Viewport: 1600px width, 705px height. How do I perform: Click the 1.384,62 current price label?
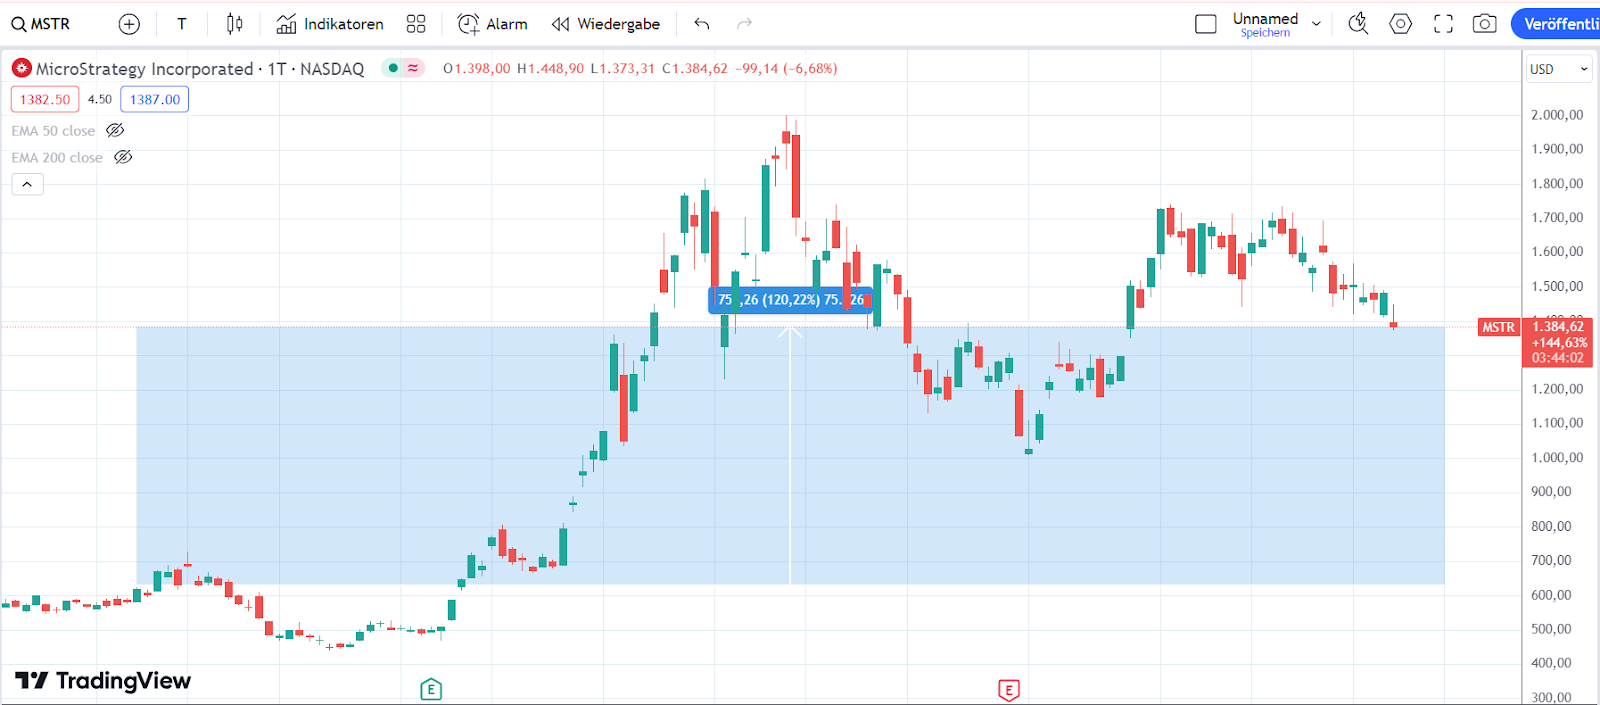1558,327
